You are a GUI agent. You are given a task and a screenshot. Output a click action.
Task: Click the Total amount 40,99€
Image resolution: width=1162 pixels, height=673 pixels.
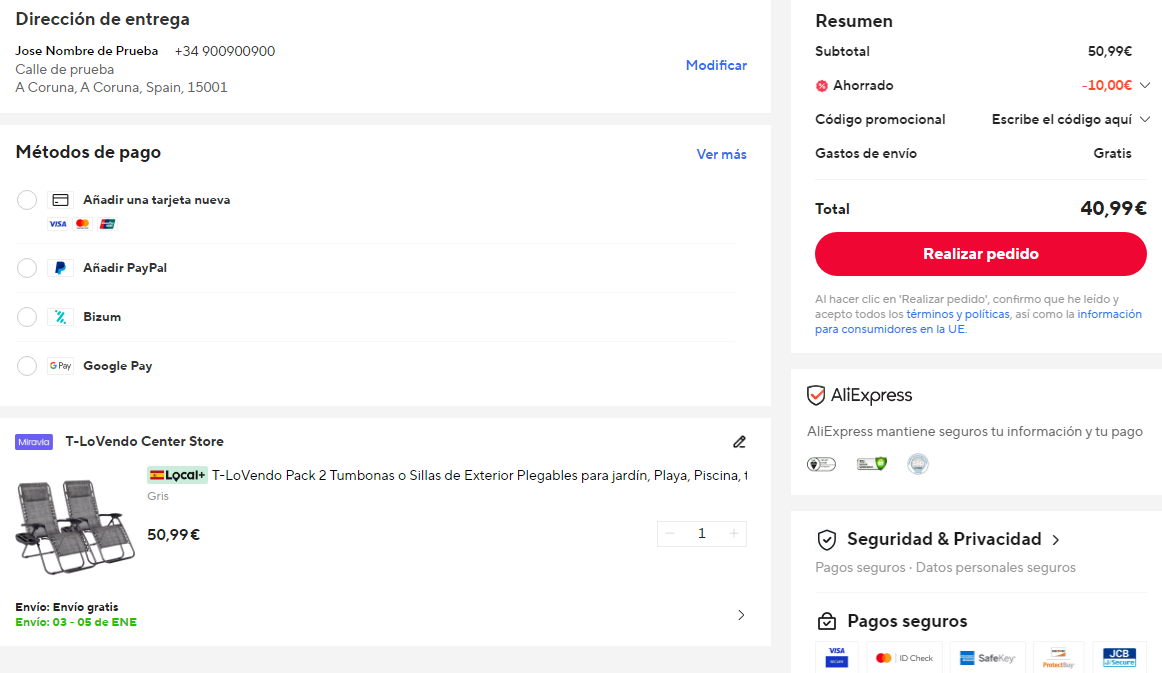1113,209
